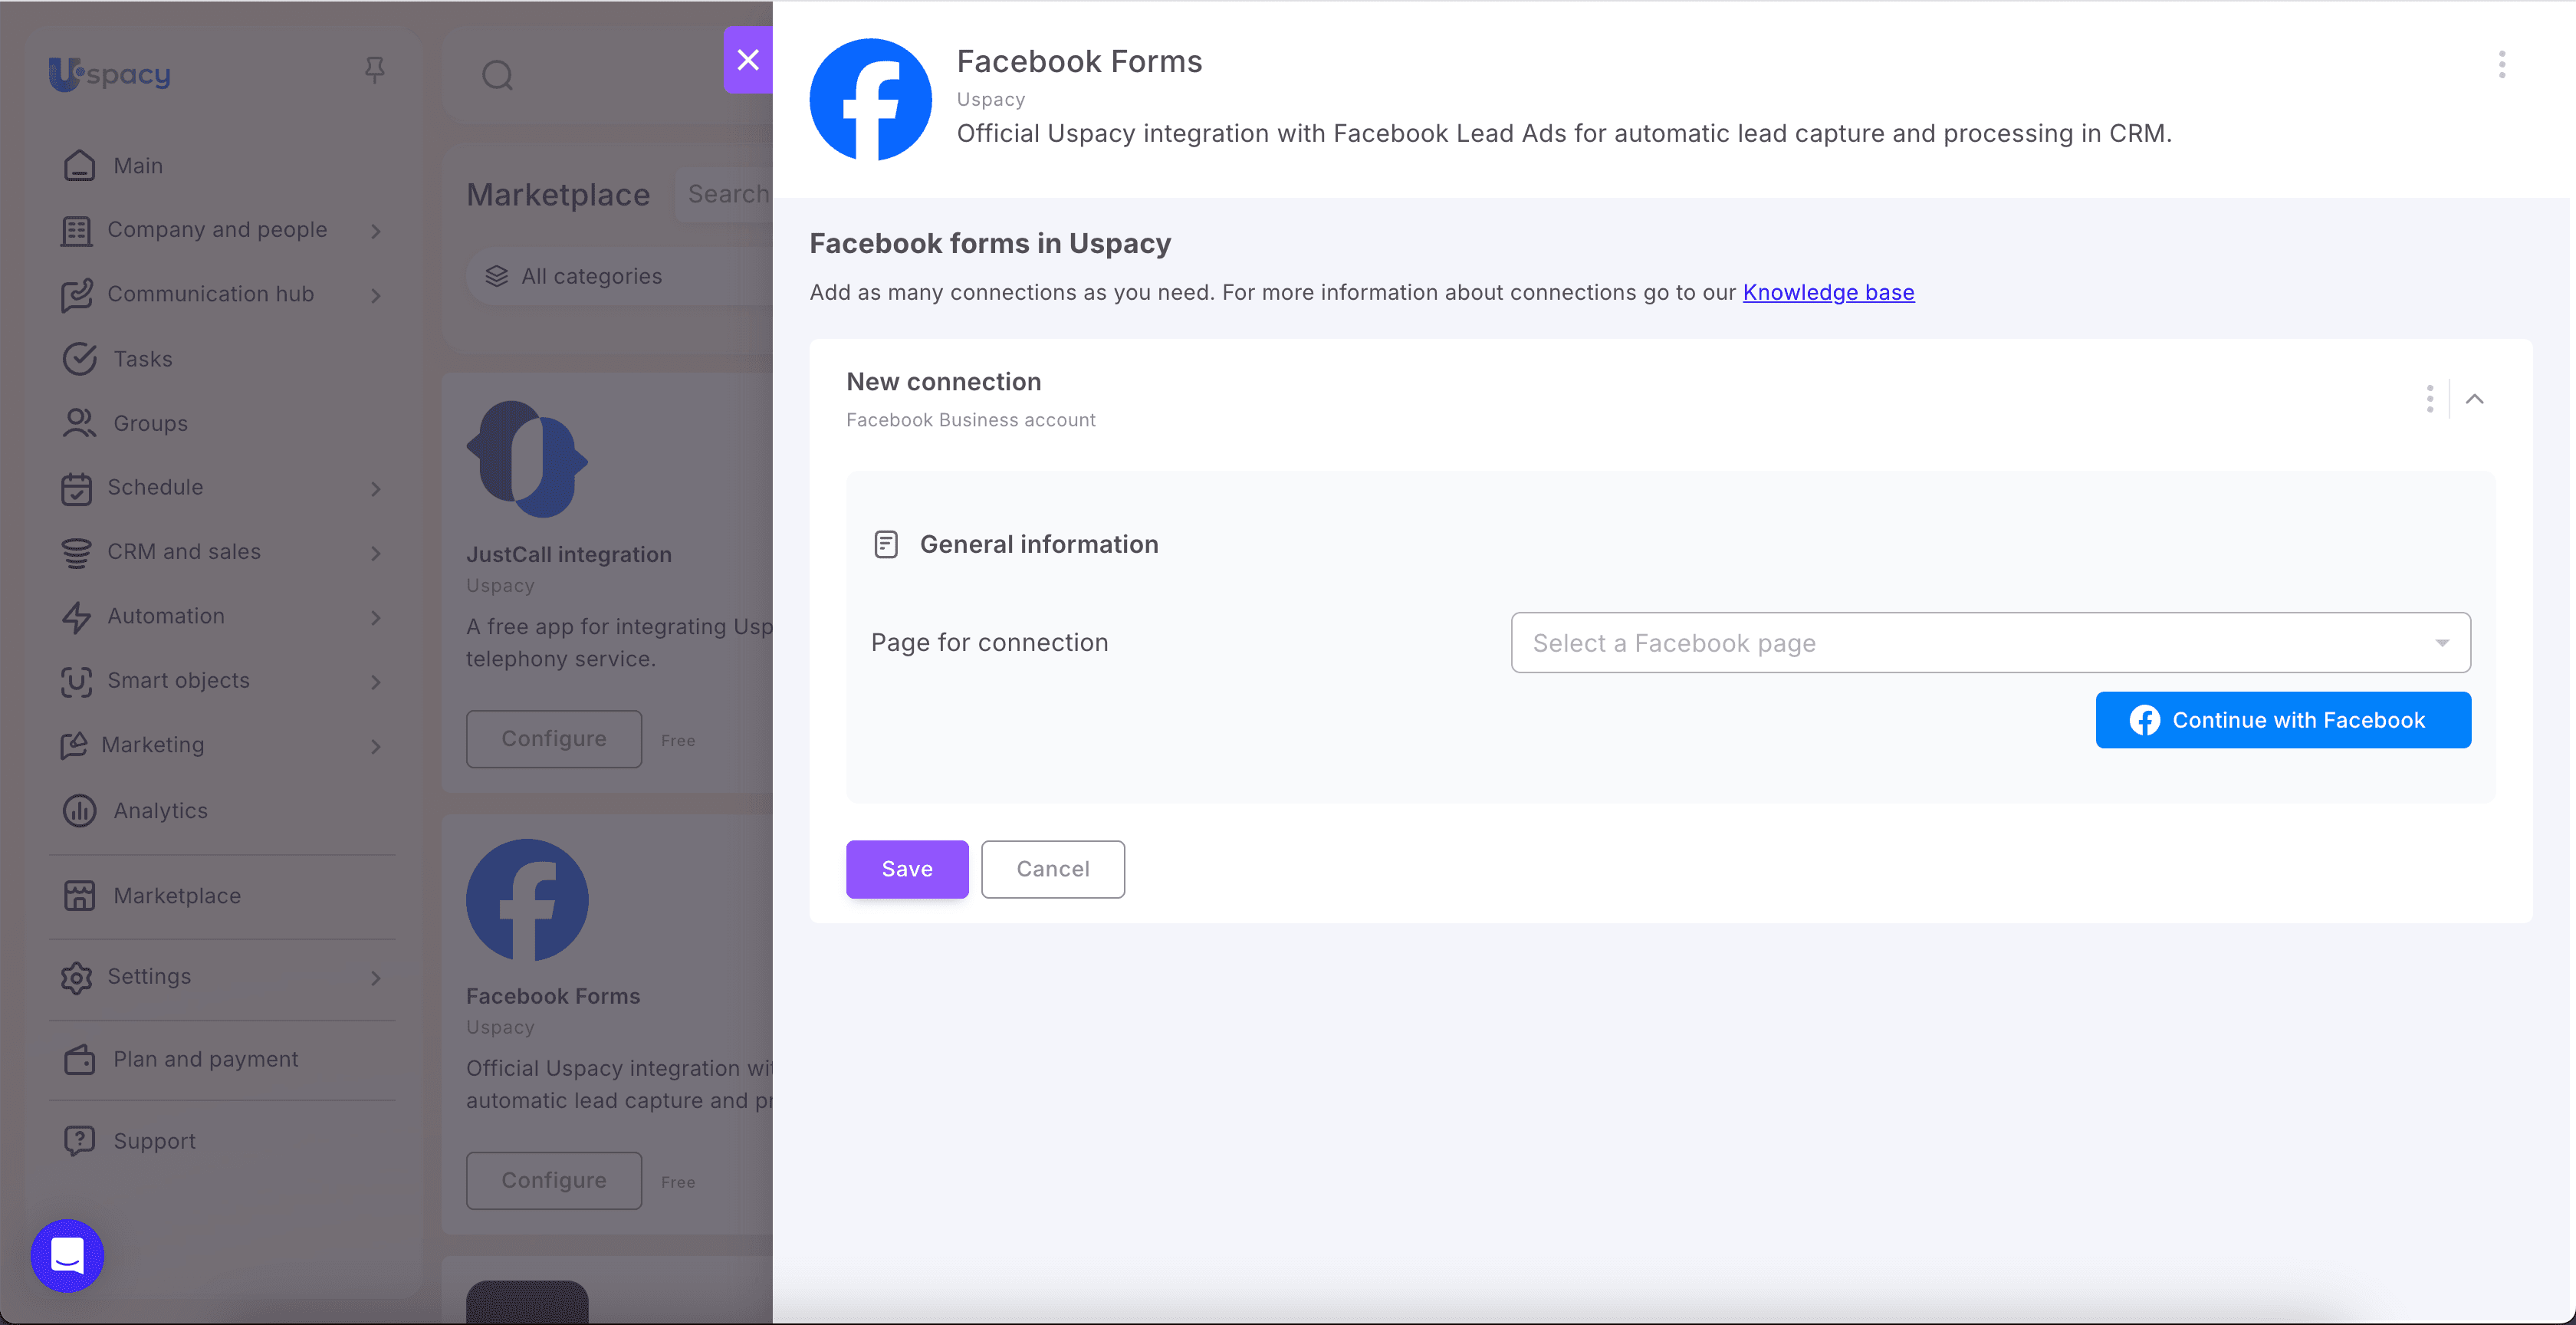Click the Smart objects icon
The width and height of the screenshot is (2576, 1325).
(76, 681)
